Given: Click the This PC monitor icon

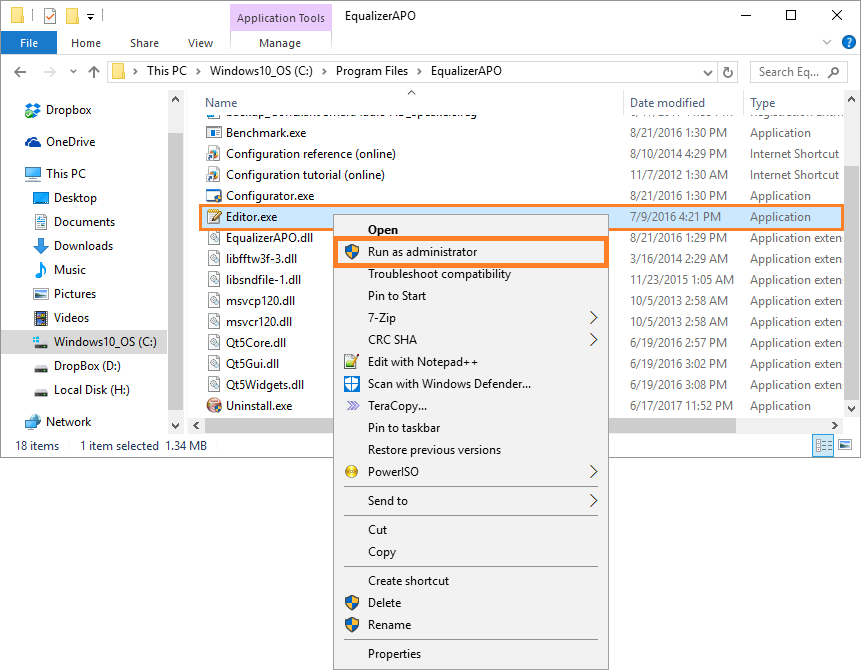Looking at the screenshot, I should 32,174.
